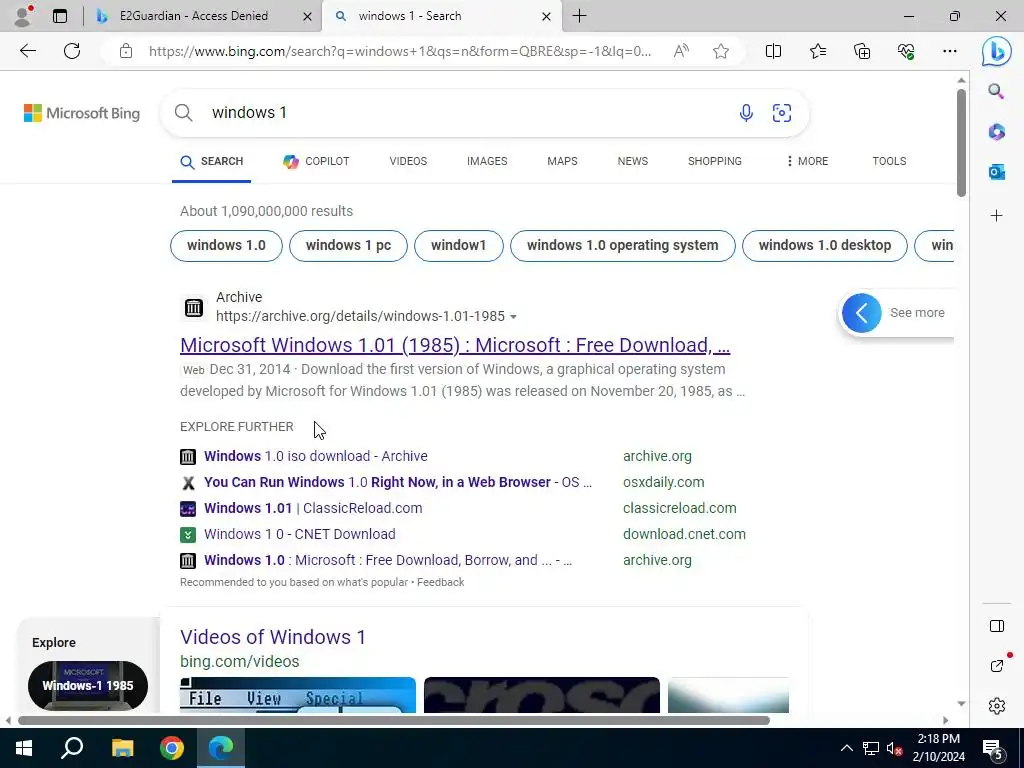Close the E2Guardian tab
Image resolution: width=1024 pixels, height=768 pixels.
[x=307, y=16]
